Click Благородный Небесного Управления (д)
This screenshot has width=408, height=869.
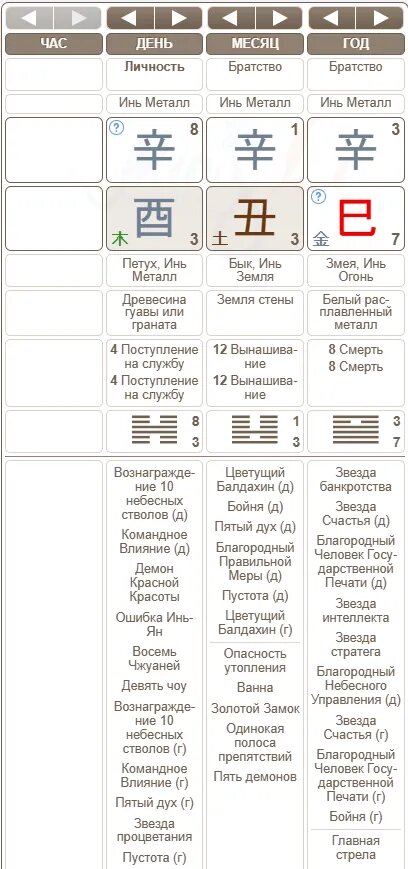click(x=356, y=686)
